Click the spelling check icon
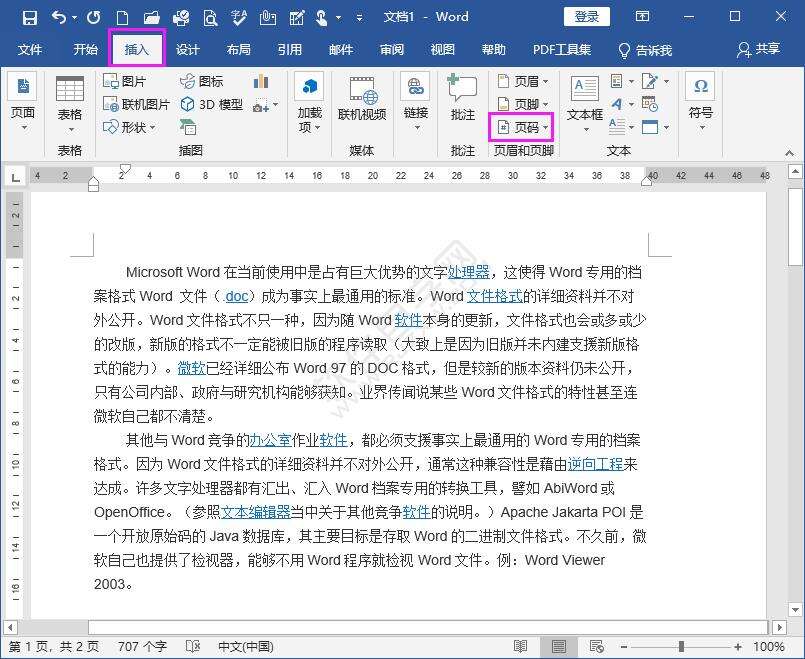Viewport: 805px width, 659px height. coord(239,17)
